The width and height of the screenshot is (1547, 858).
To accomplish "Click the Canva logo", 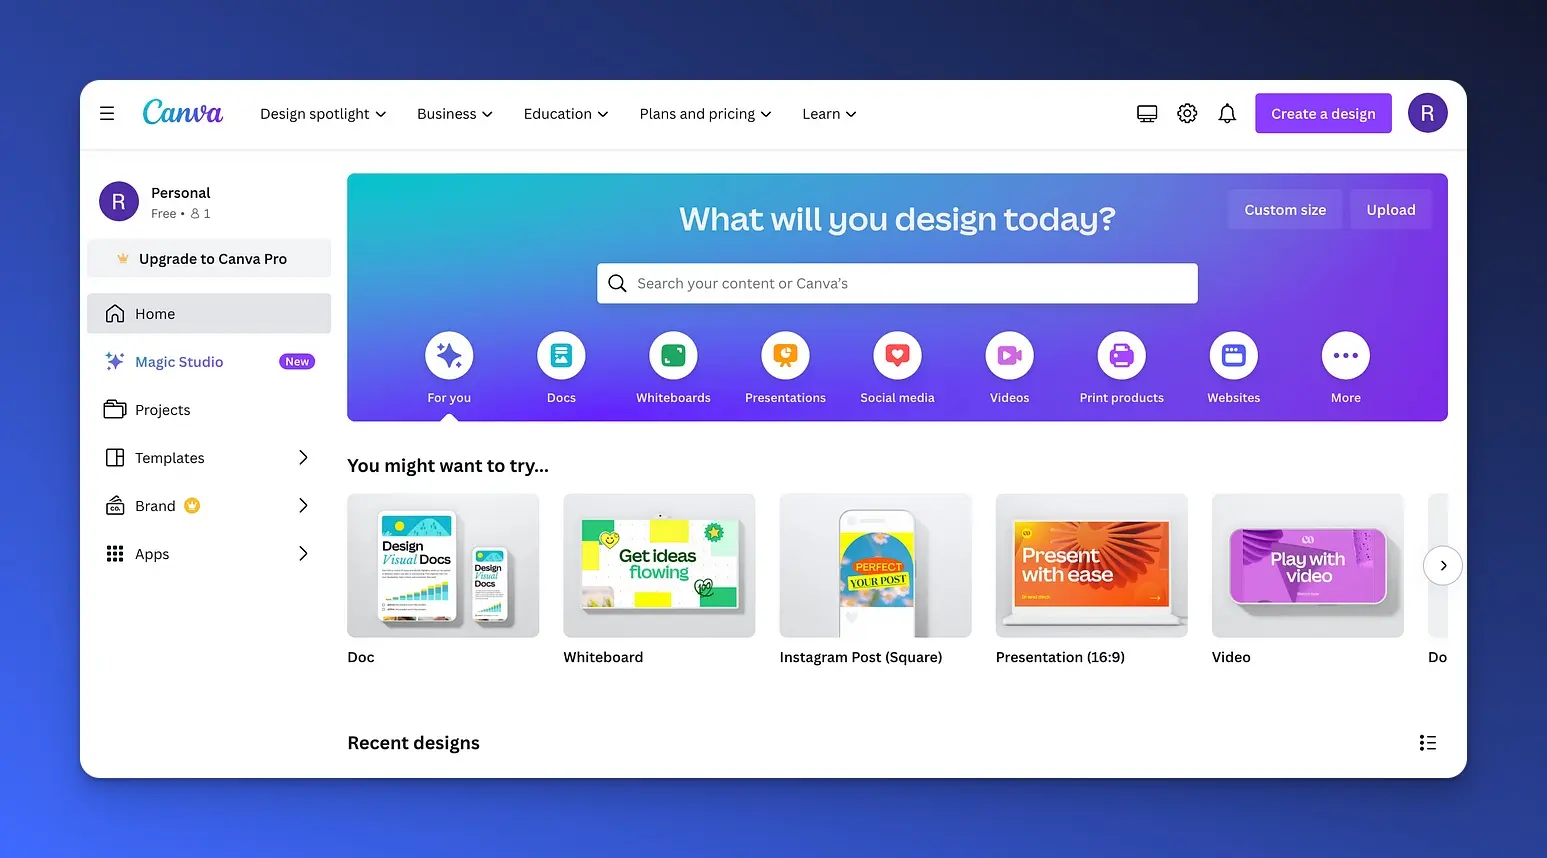I will [183, 112].
